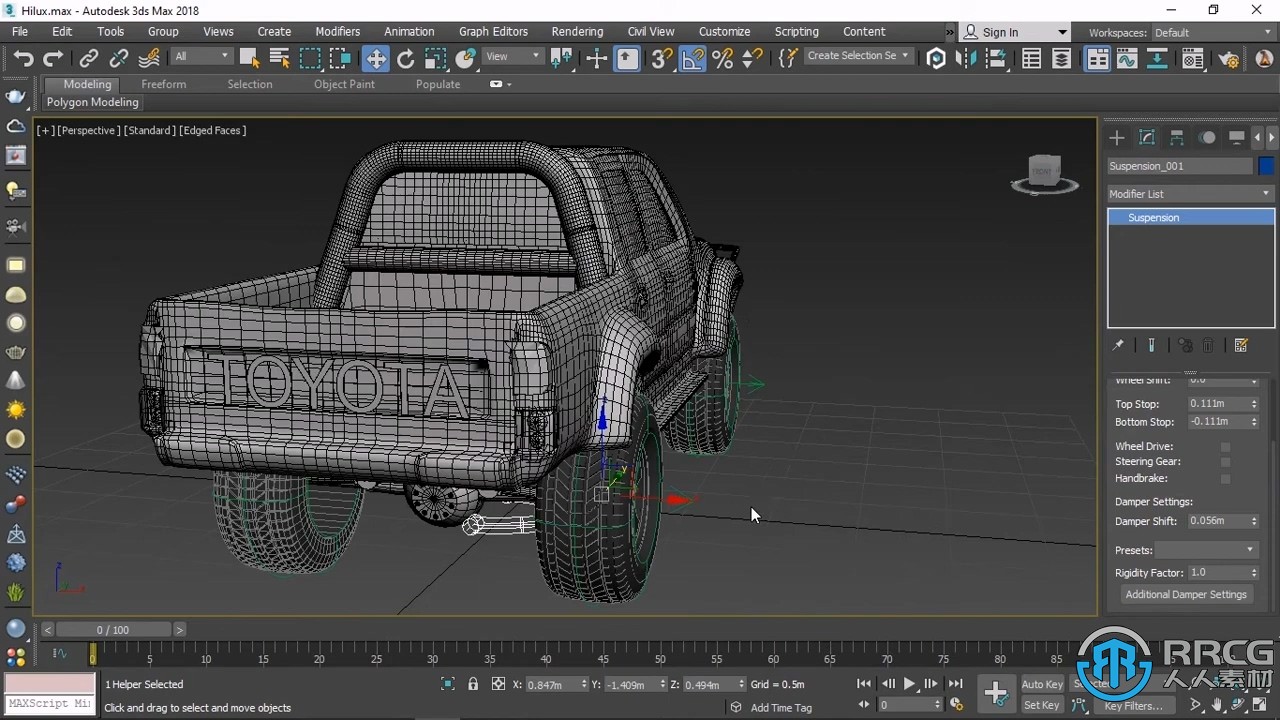
Task: Choose the Unlink Selection tool
Action: click(119, 58)
